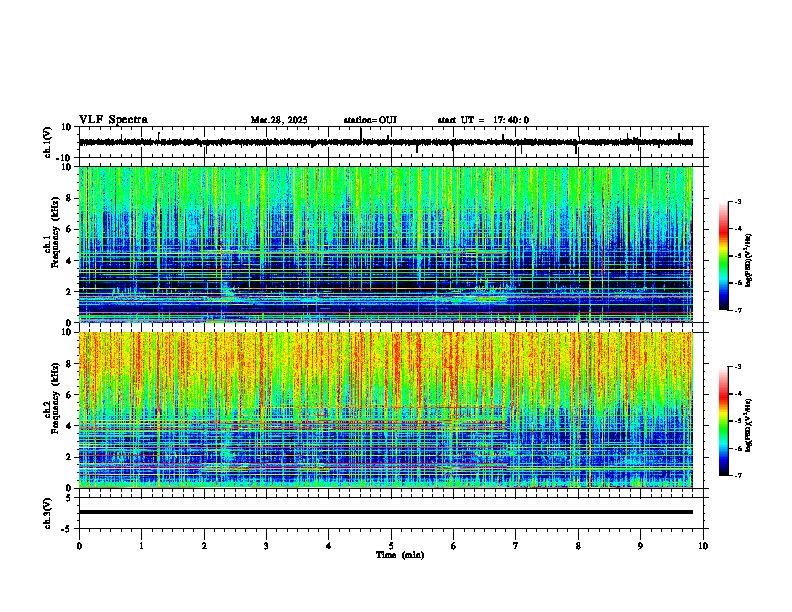
Task: Click the thick black ch.3 voltage line
Action: 386,512
